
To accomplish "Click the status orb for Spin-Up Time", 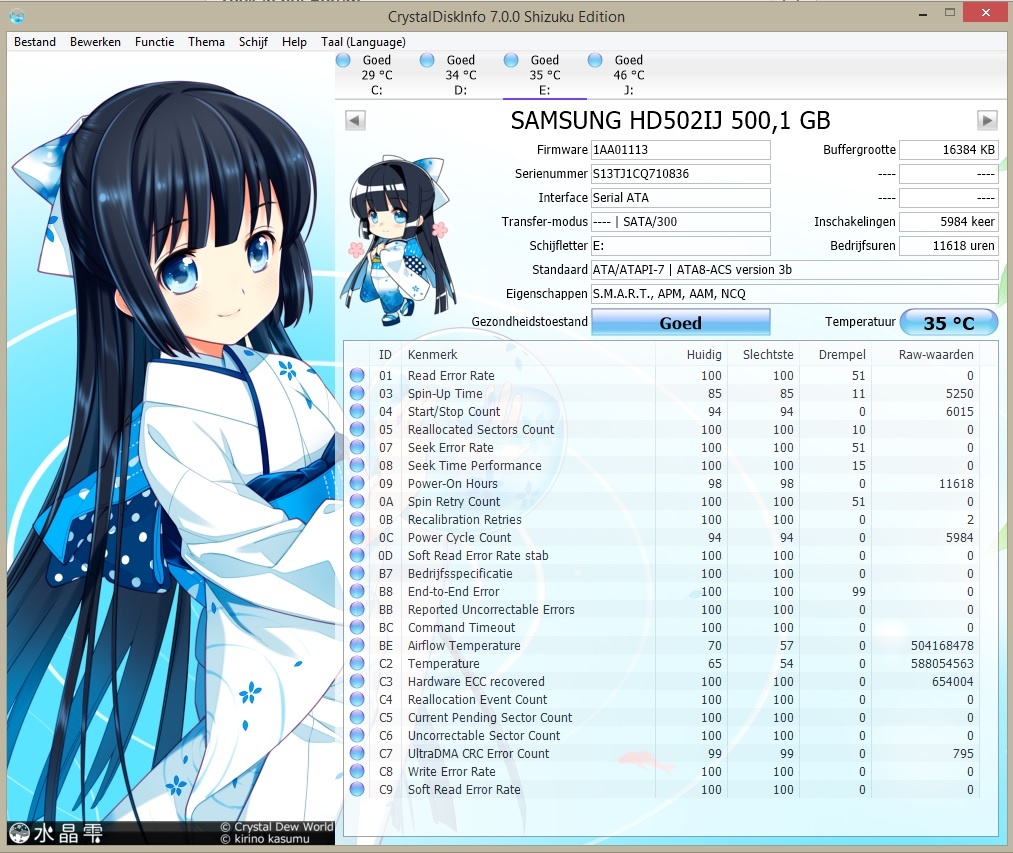I will (x=357, y=394).
